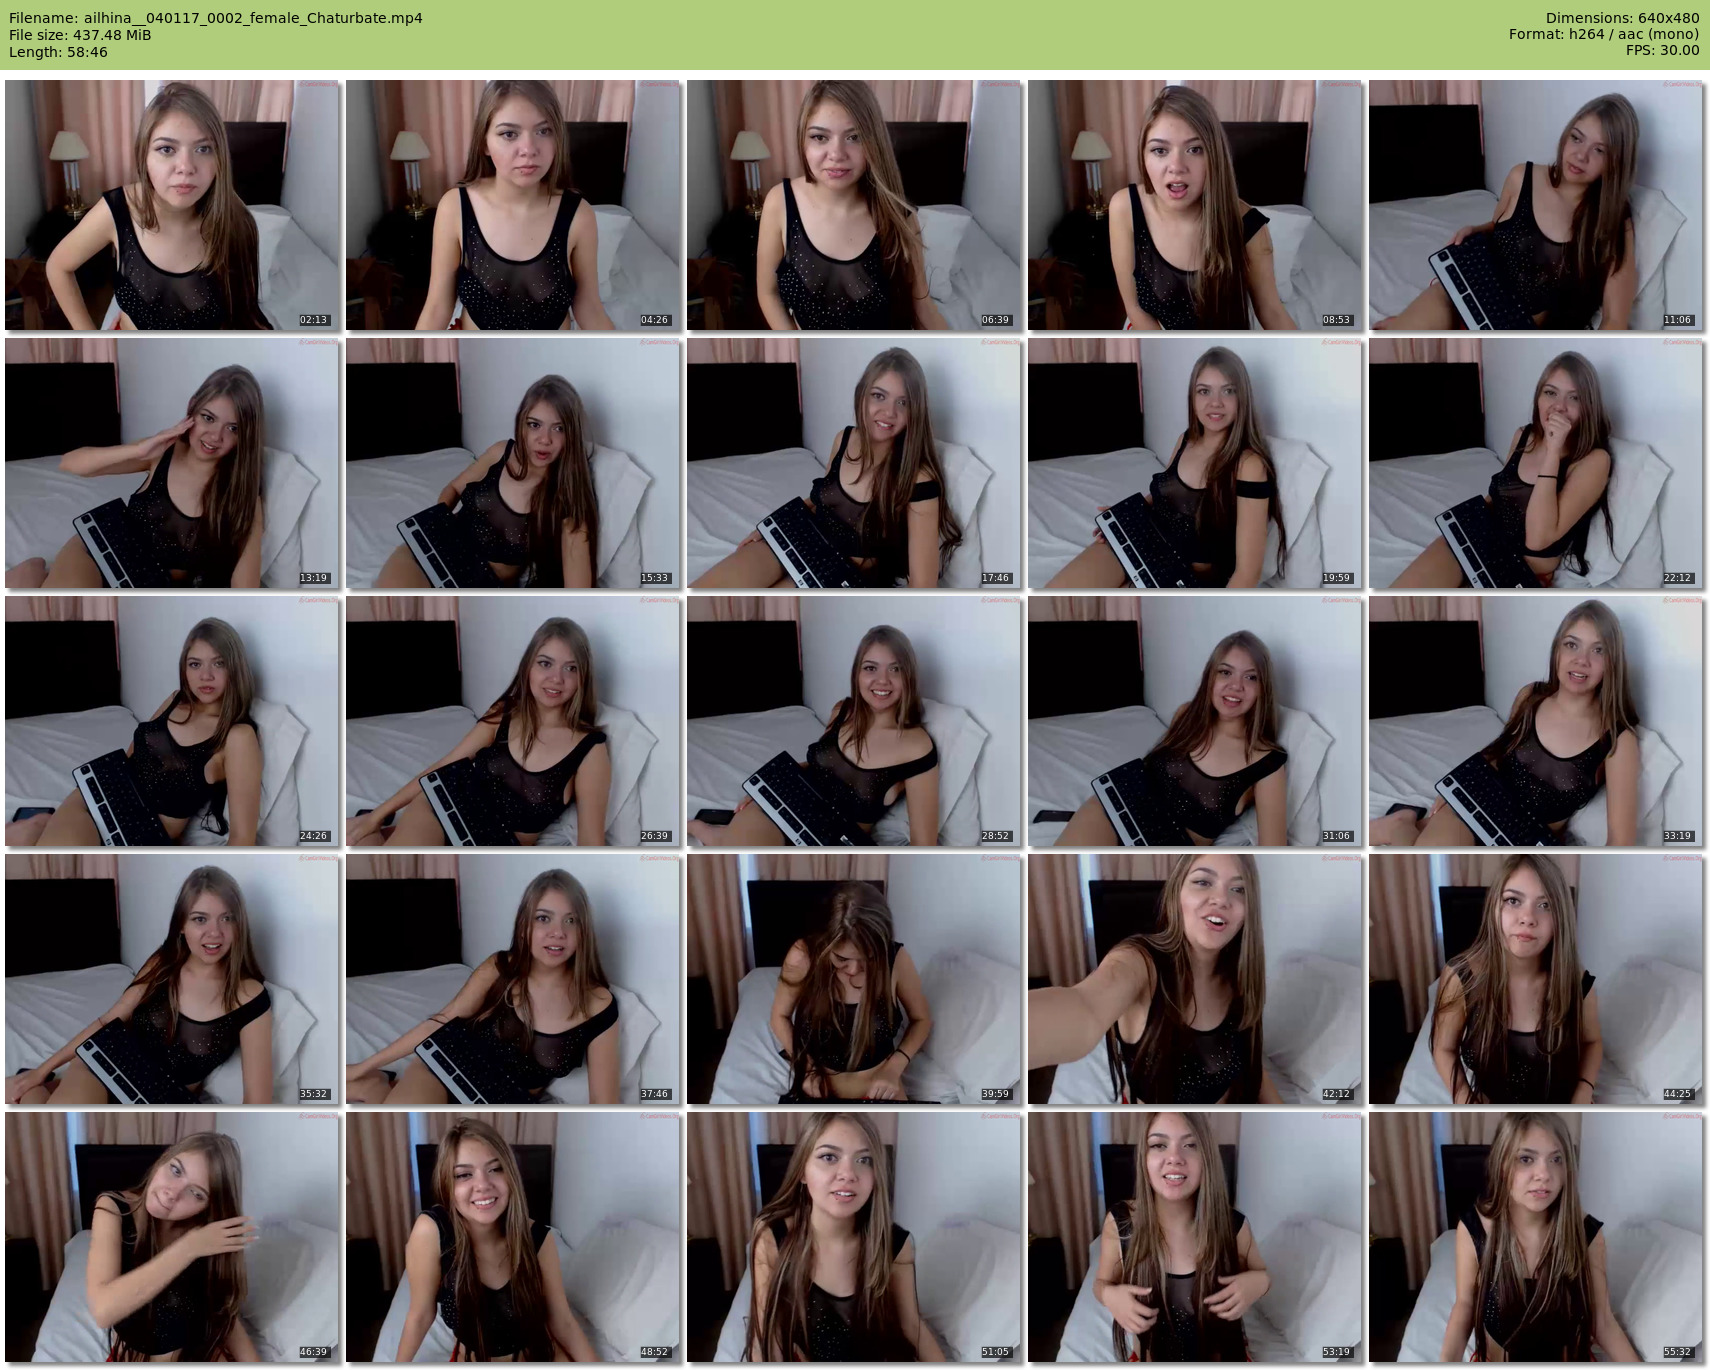This screenshot has width=1710, height=1370.
Task: Select the frame marked 42:12
Action: click(x=1195, y=979)
